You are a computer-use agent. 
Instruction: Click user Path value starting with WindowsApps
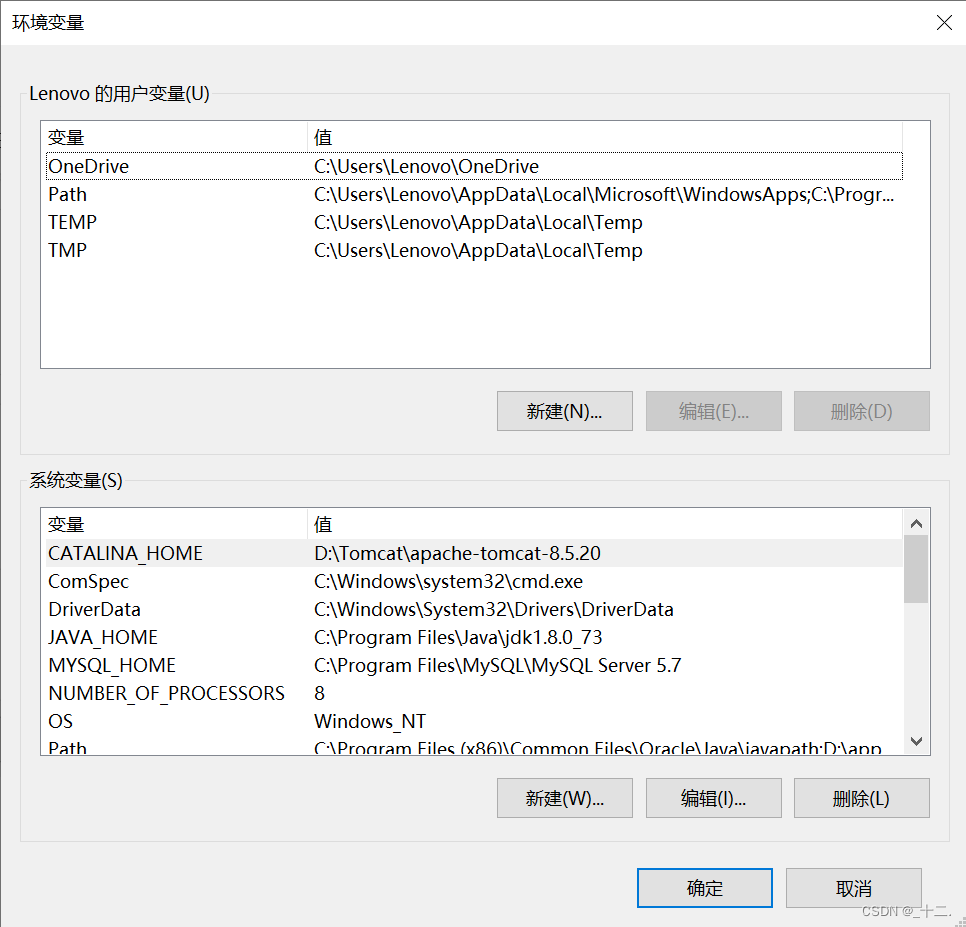coord(604,194)
